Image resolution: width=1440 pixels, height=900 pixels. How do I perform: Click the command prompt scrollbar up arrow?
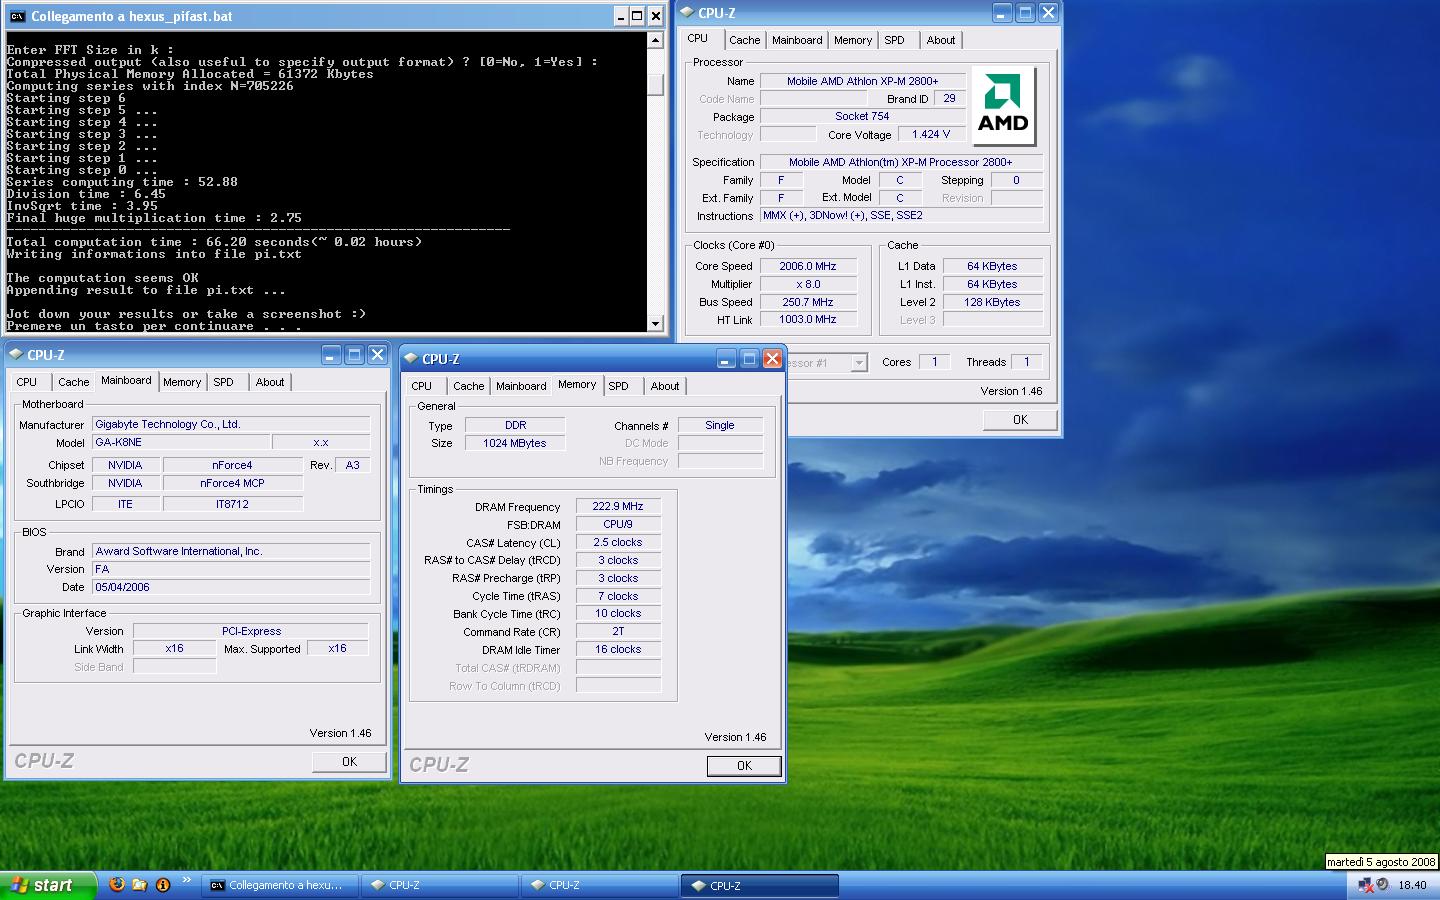point(656,40)
